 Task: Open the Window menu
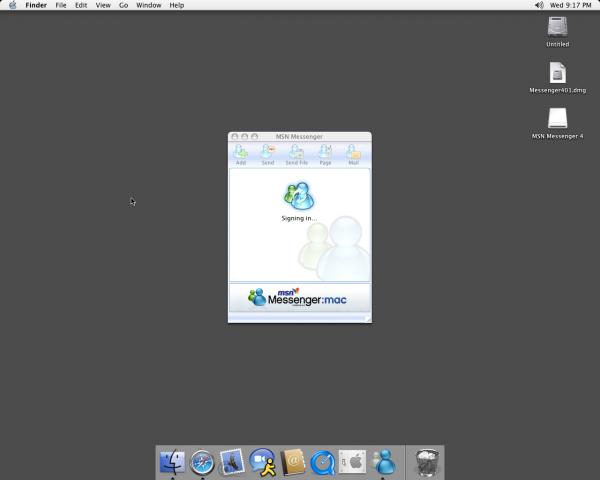coord(148,5)
